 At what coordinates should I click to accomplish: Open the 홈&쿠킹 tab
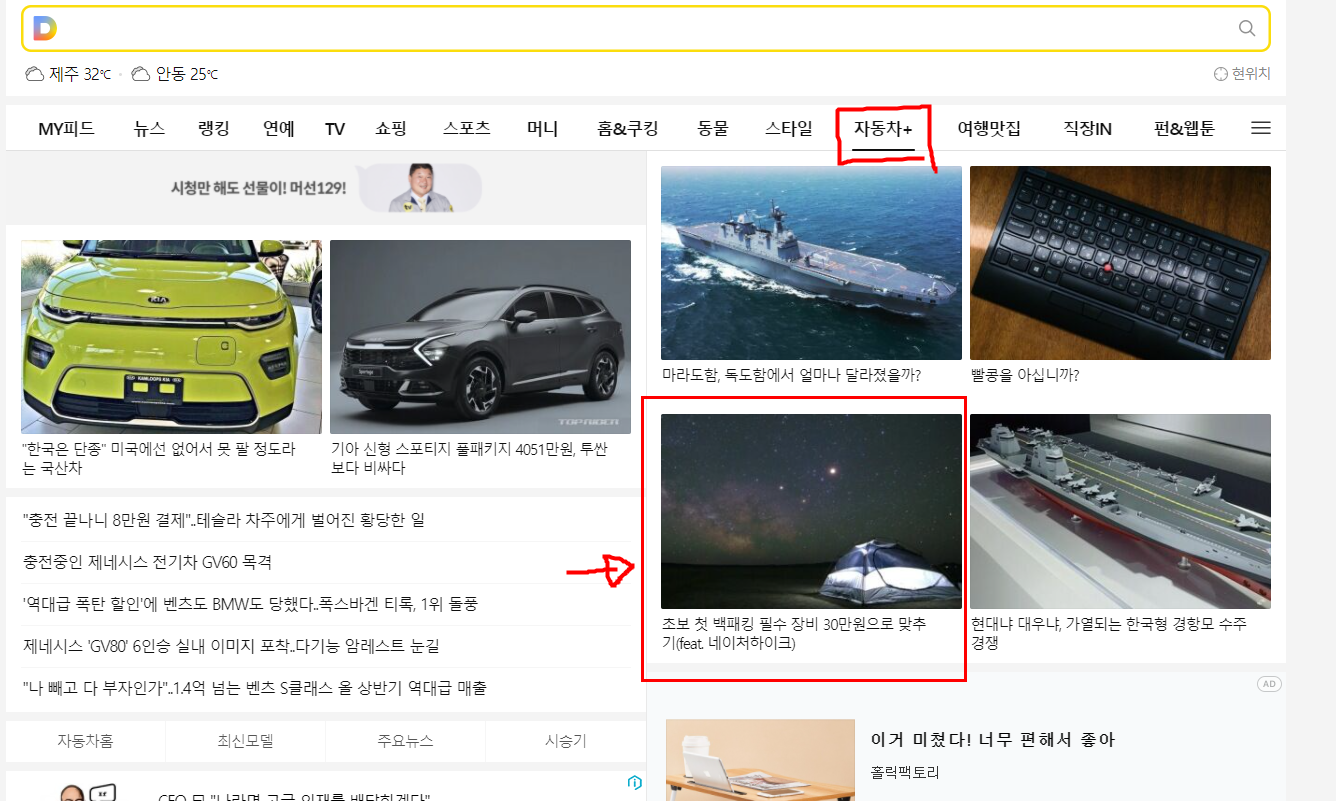[628, 128]
